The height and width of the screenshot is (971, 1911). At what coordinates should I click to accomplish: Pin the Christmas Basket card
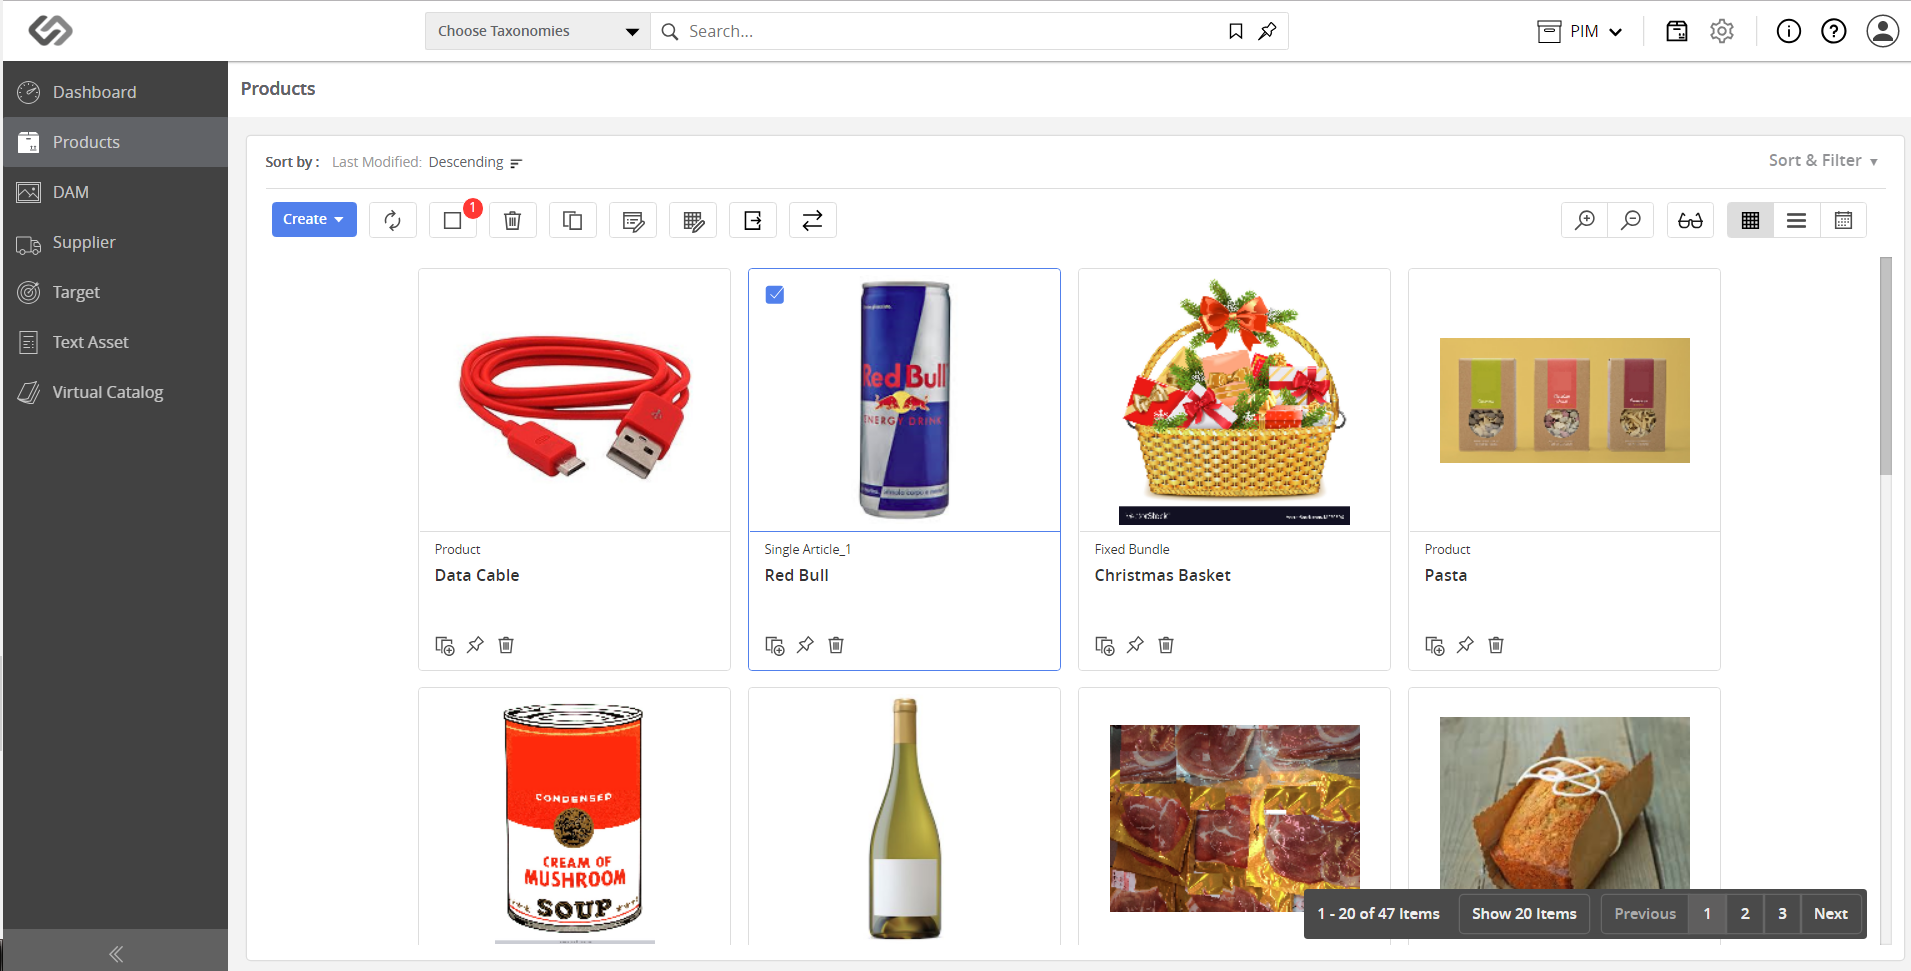tap(1135, 645)
